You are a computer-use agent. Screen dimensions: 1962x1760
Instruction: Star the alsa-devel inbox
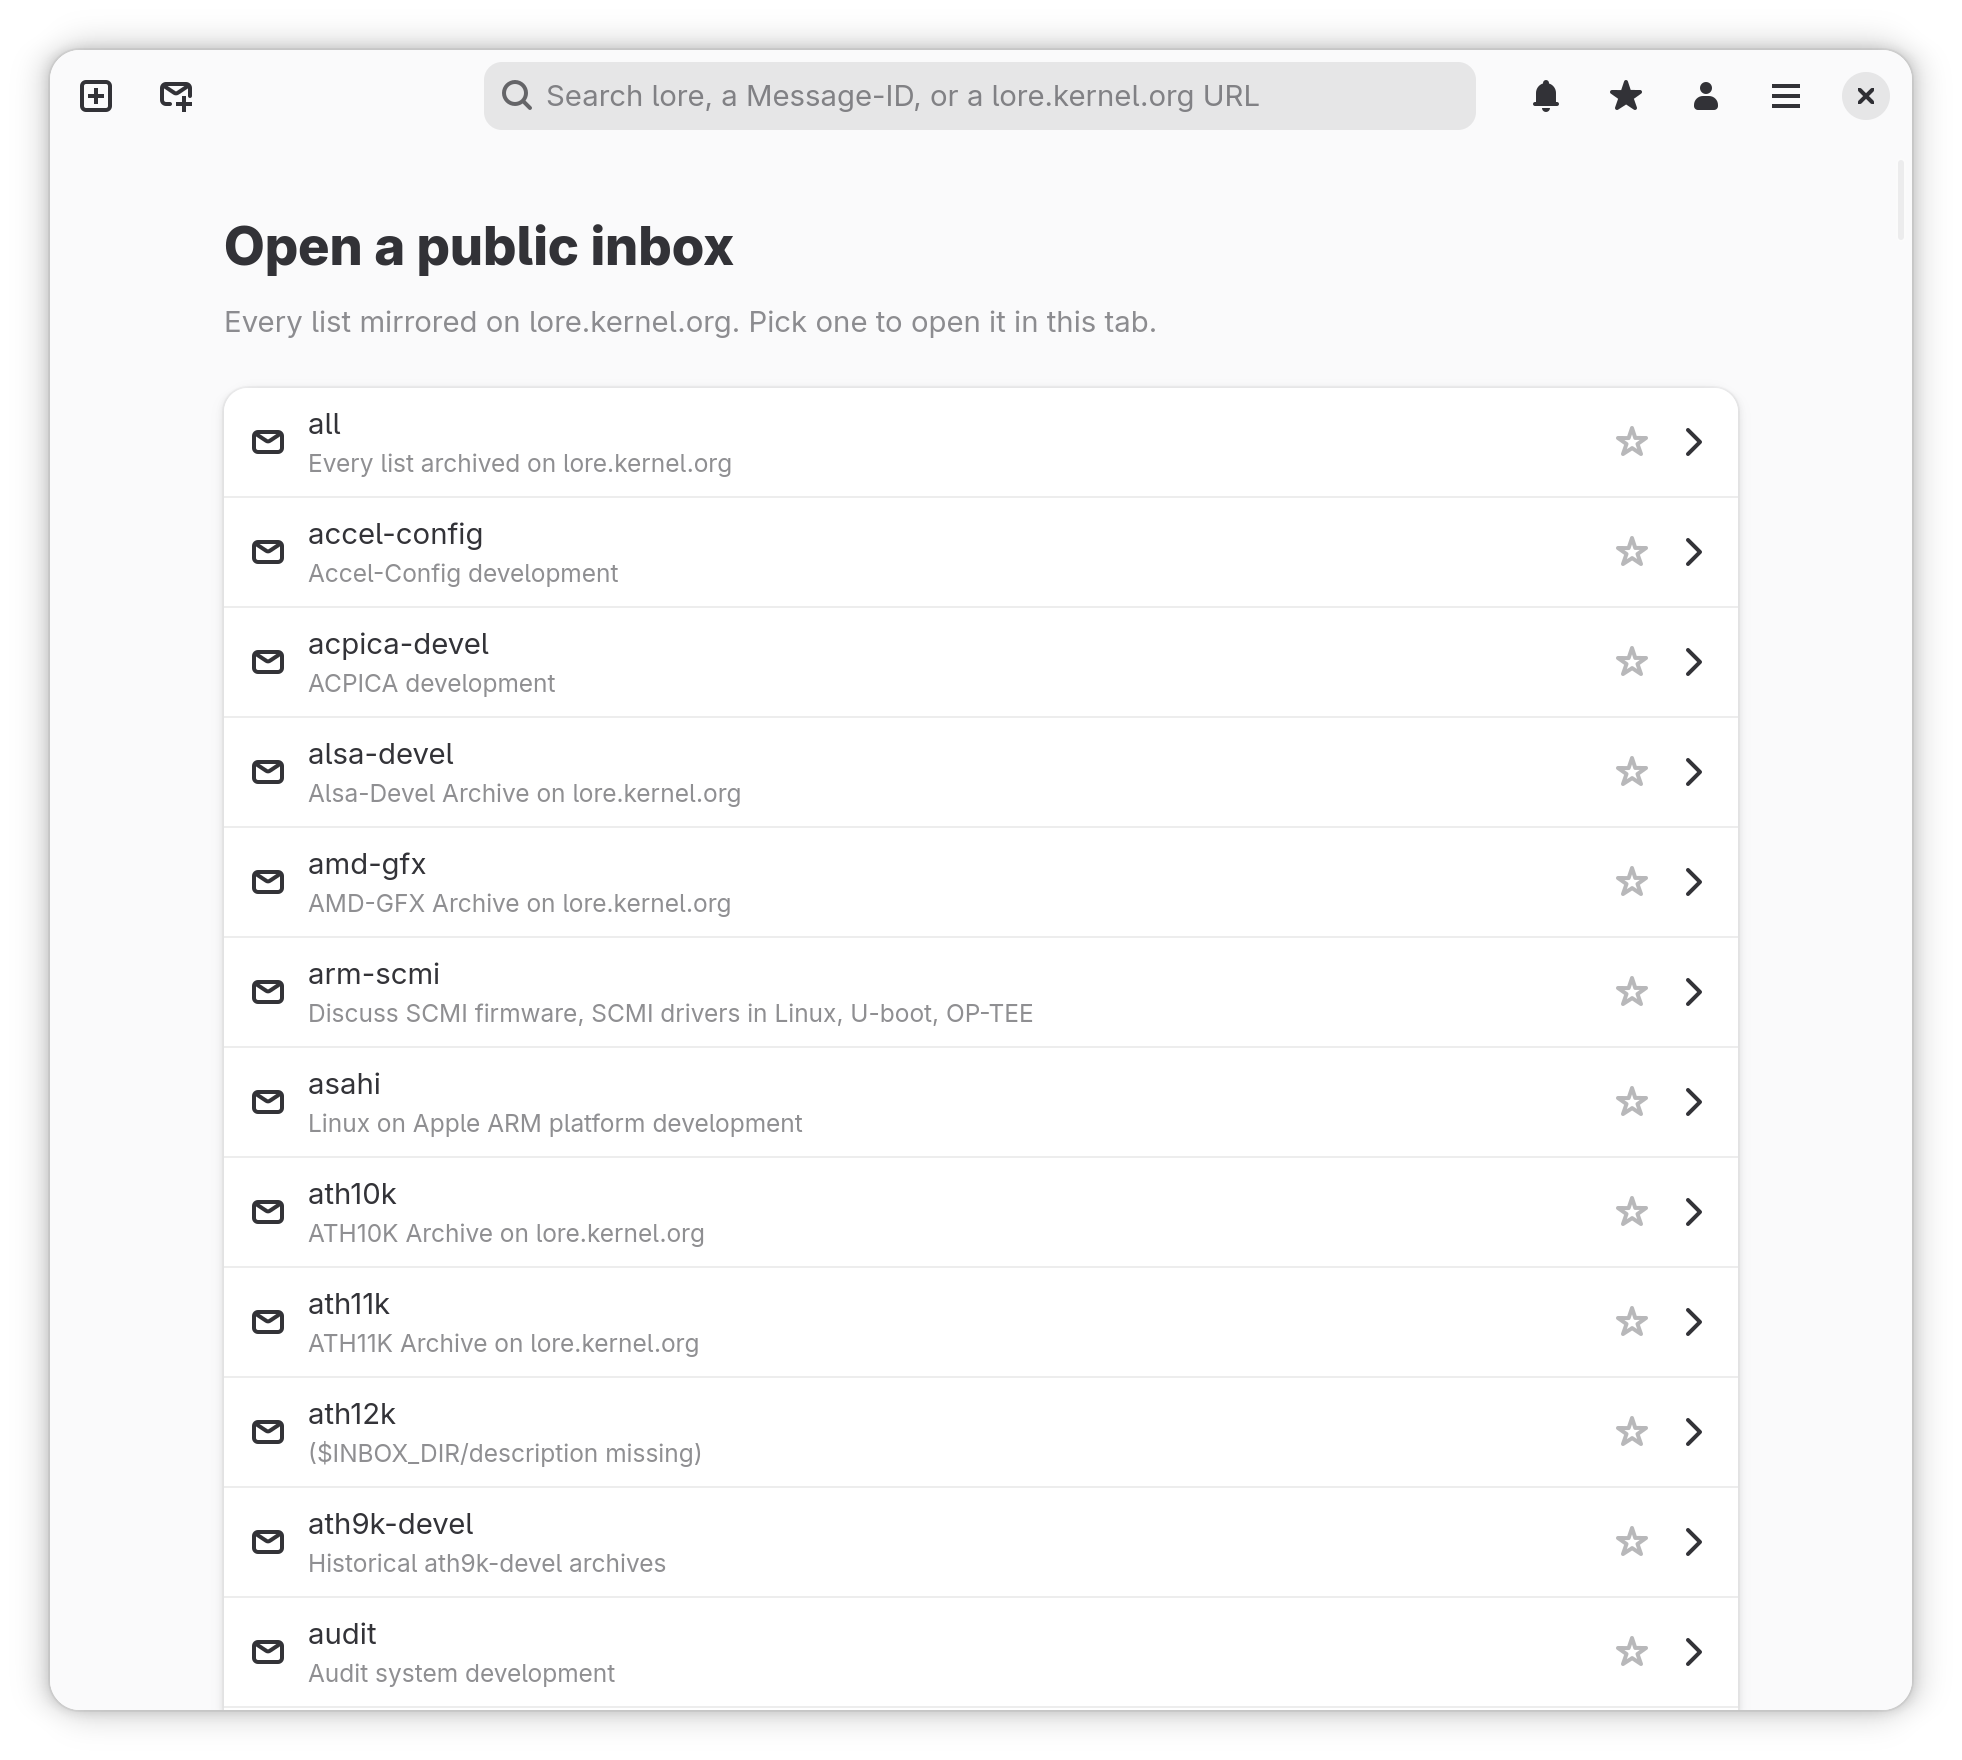tap(1632, 772)
